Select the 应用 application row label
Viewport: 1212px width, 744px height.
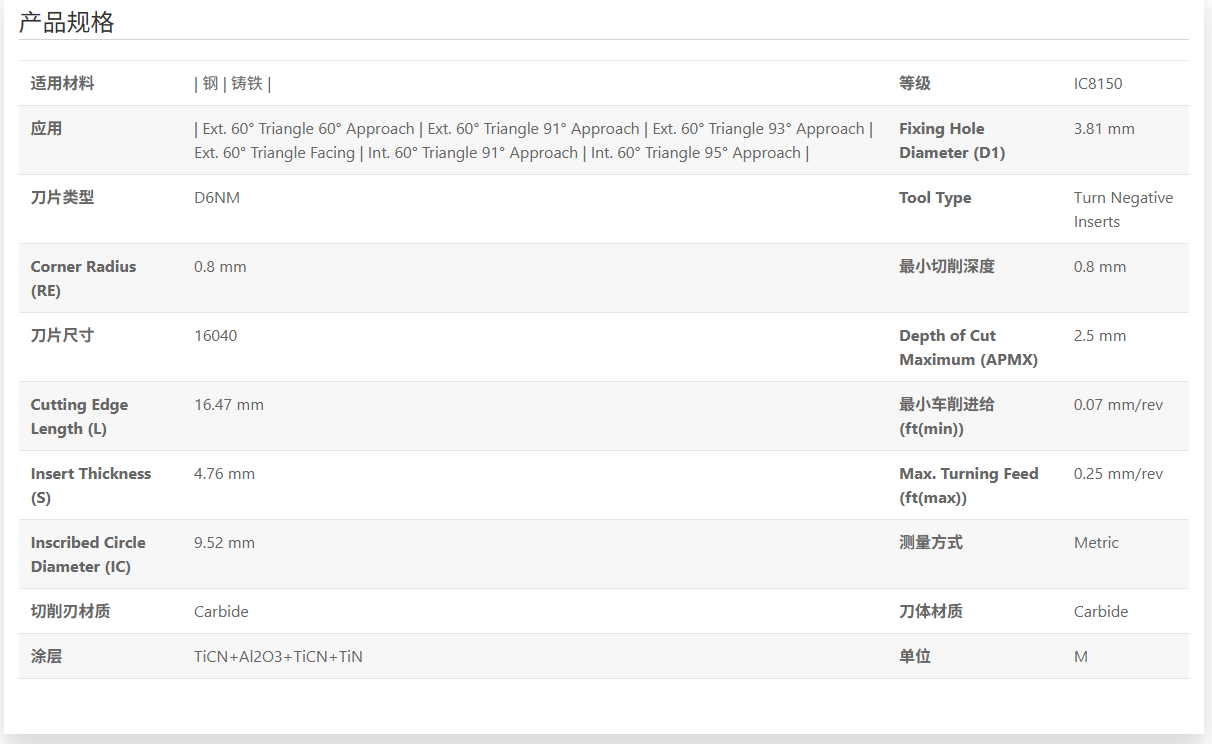point(46,129)
